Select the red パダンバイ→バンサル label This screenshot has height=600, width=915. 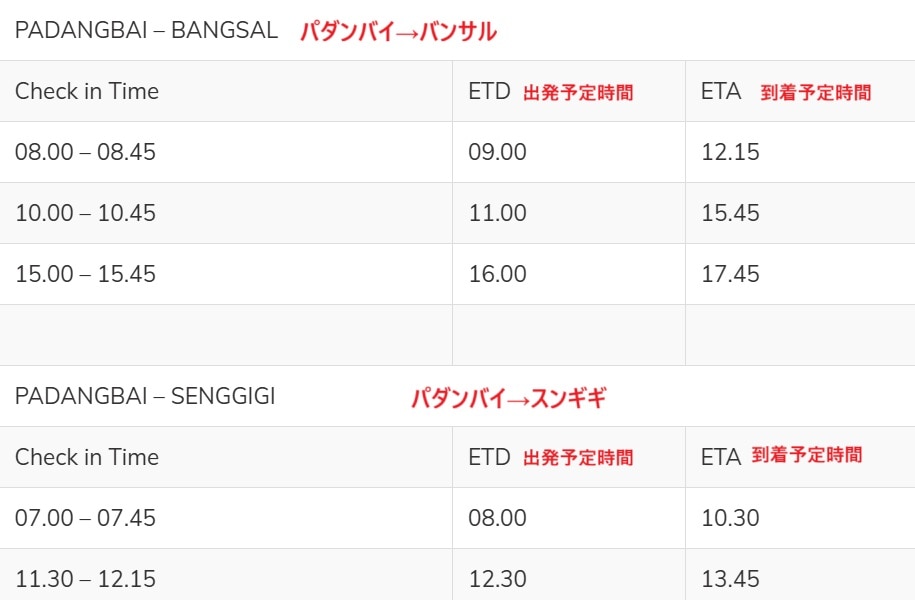pyautogui.click(x=398, y=31)
